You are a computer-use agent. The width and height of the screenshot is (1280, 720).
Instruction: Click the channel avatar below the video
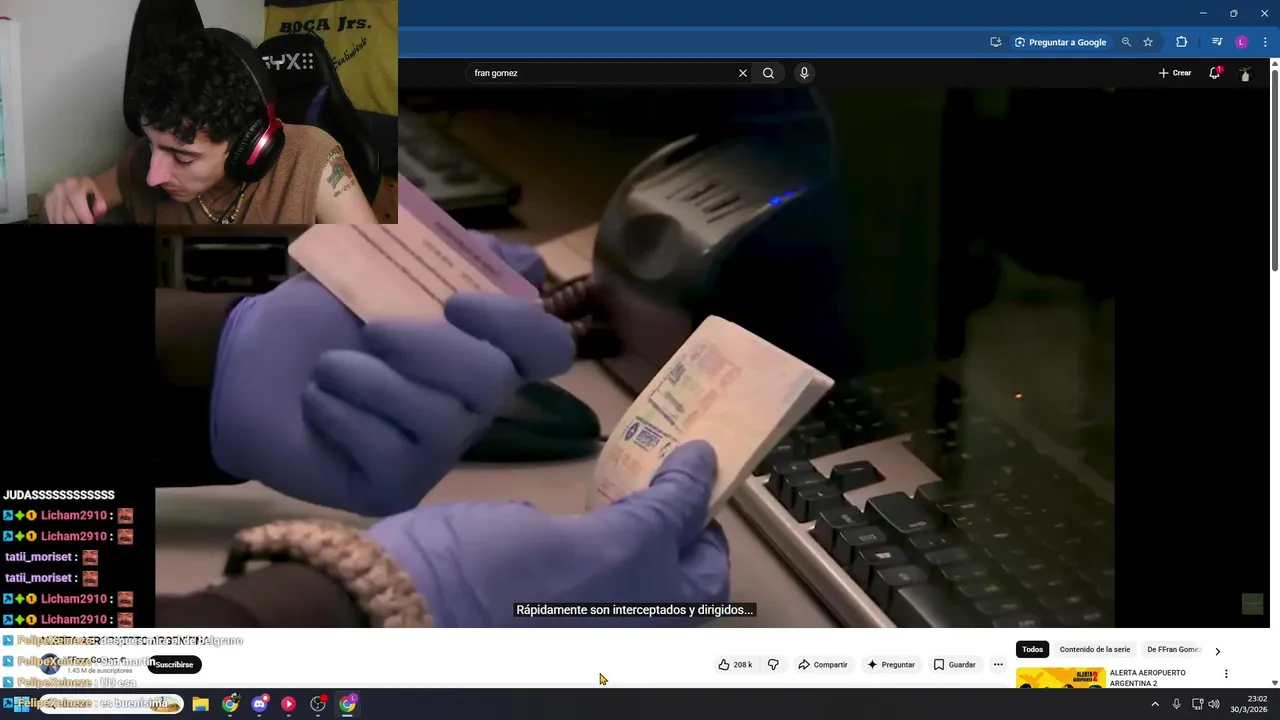(50, 664)
